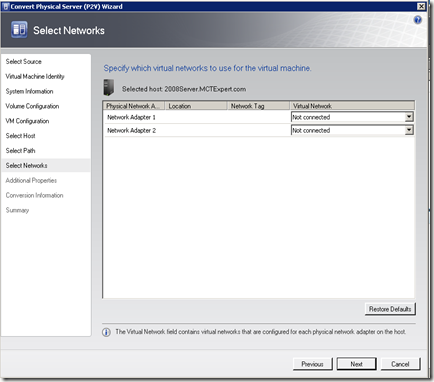
Task: Sort by Physical Network Adapter column header
Action: point(134,106)
